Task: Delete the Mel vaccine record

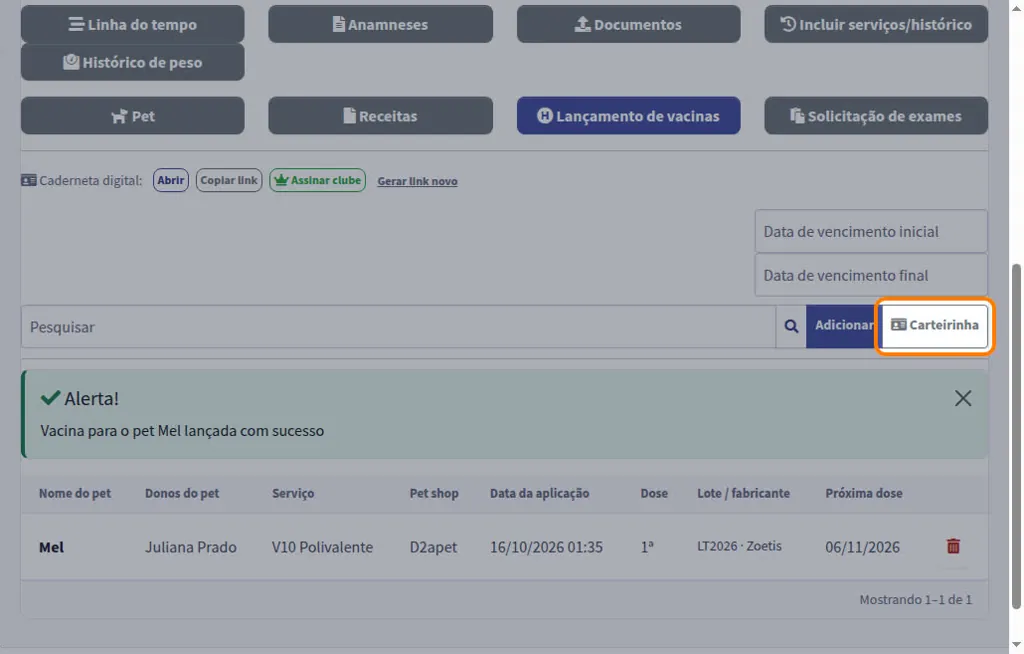Action: pos(953,546)
